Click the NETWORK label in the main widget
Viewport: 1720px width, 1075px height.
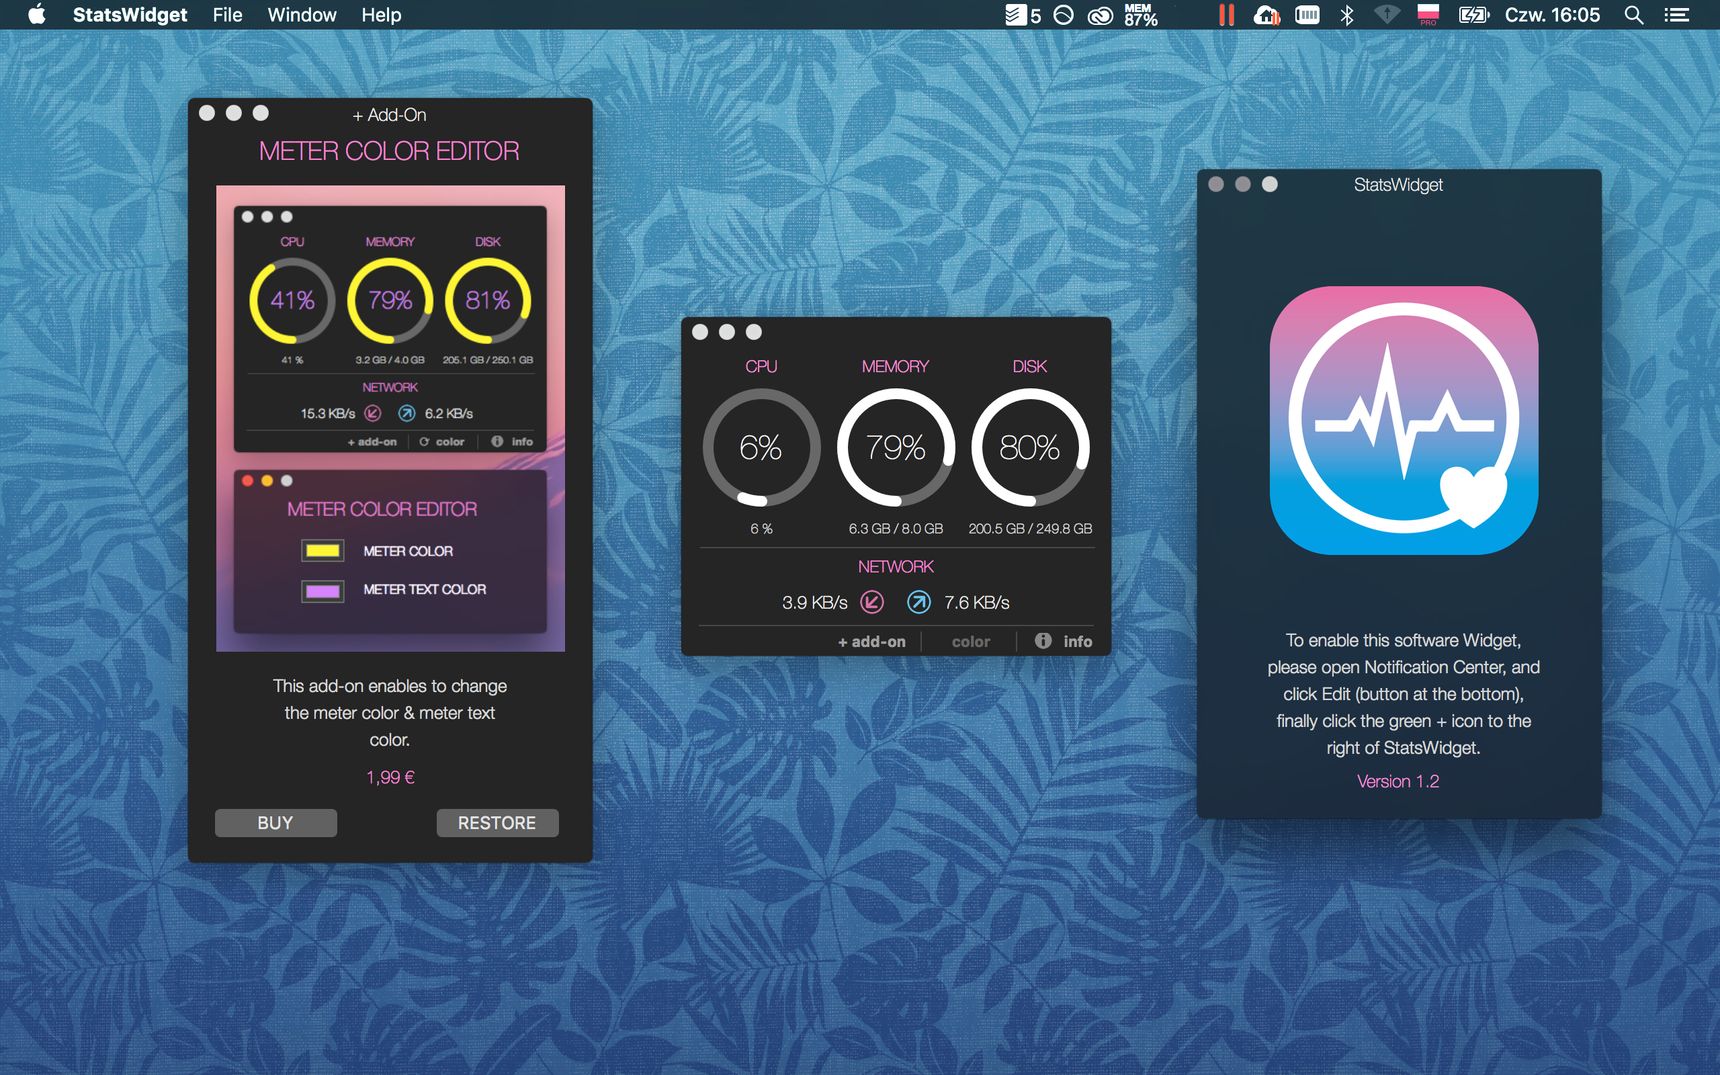896,566
